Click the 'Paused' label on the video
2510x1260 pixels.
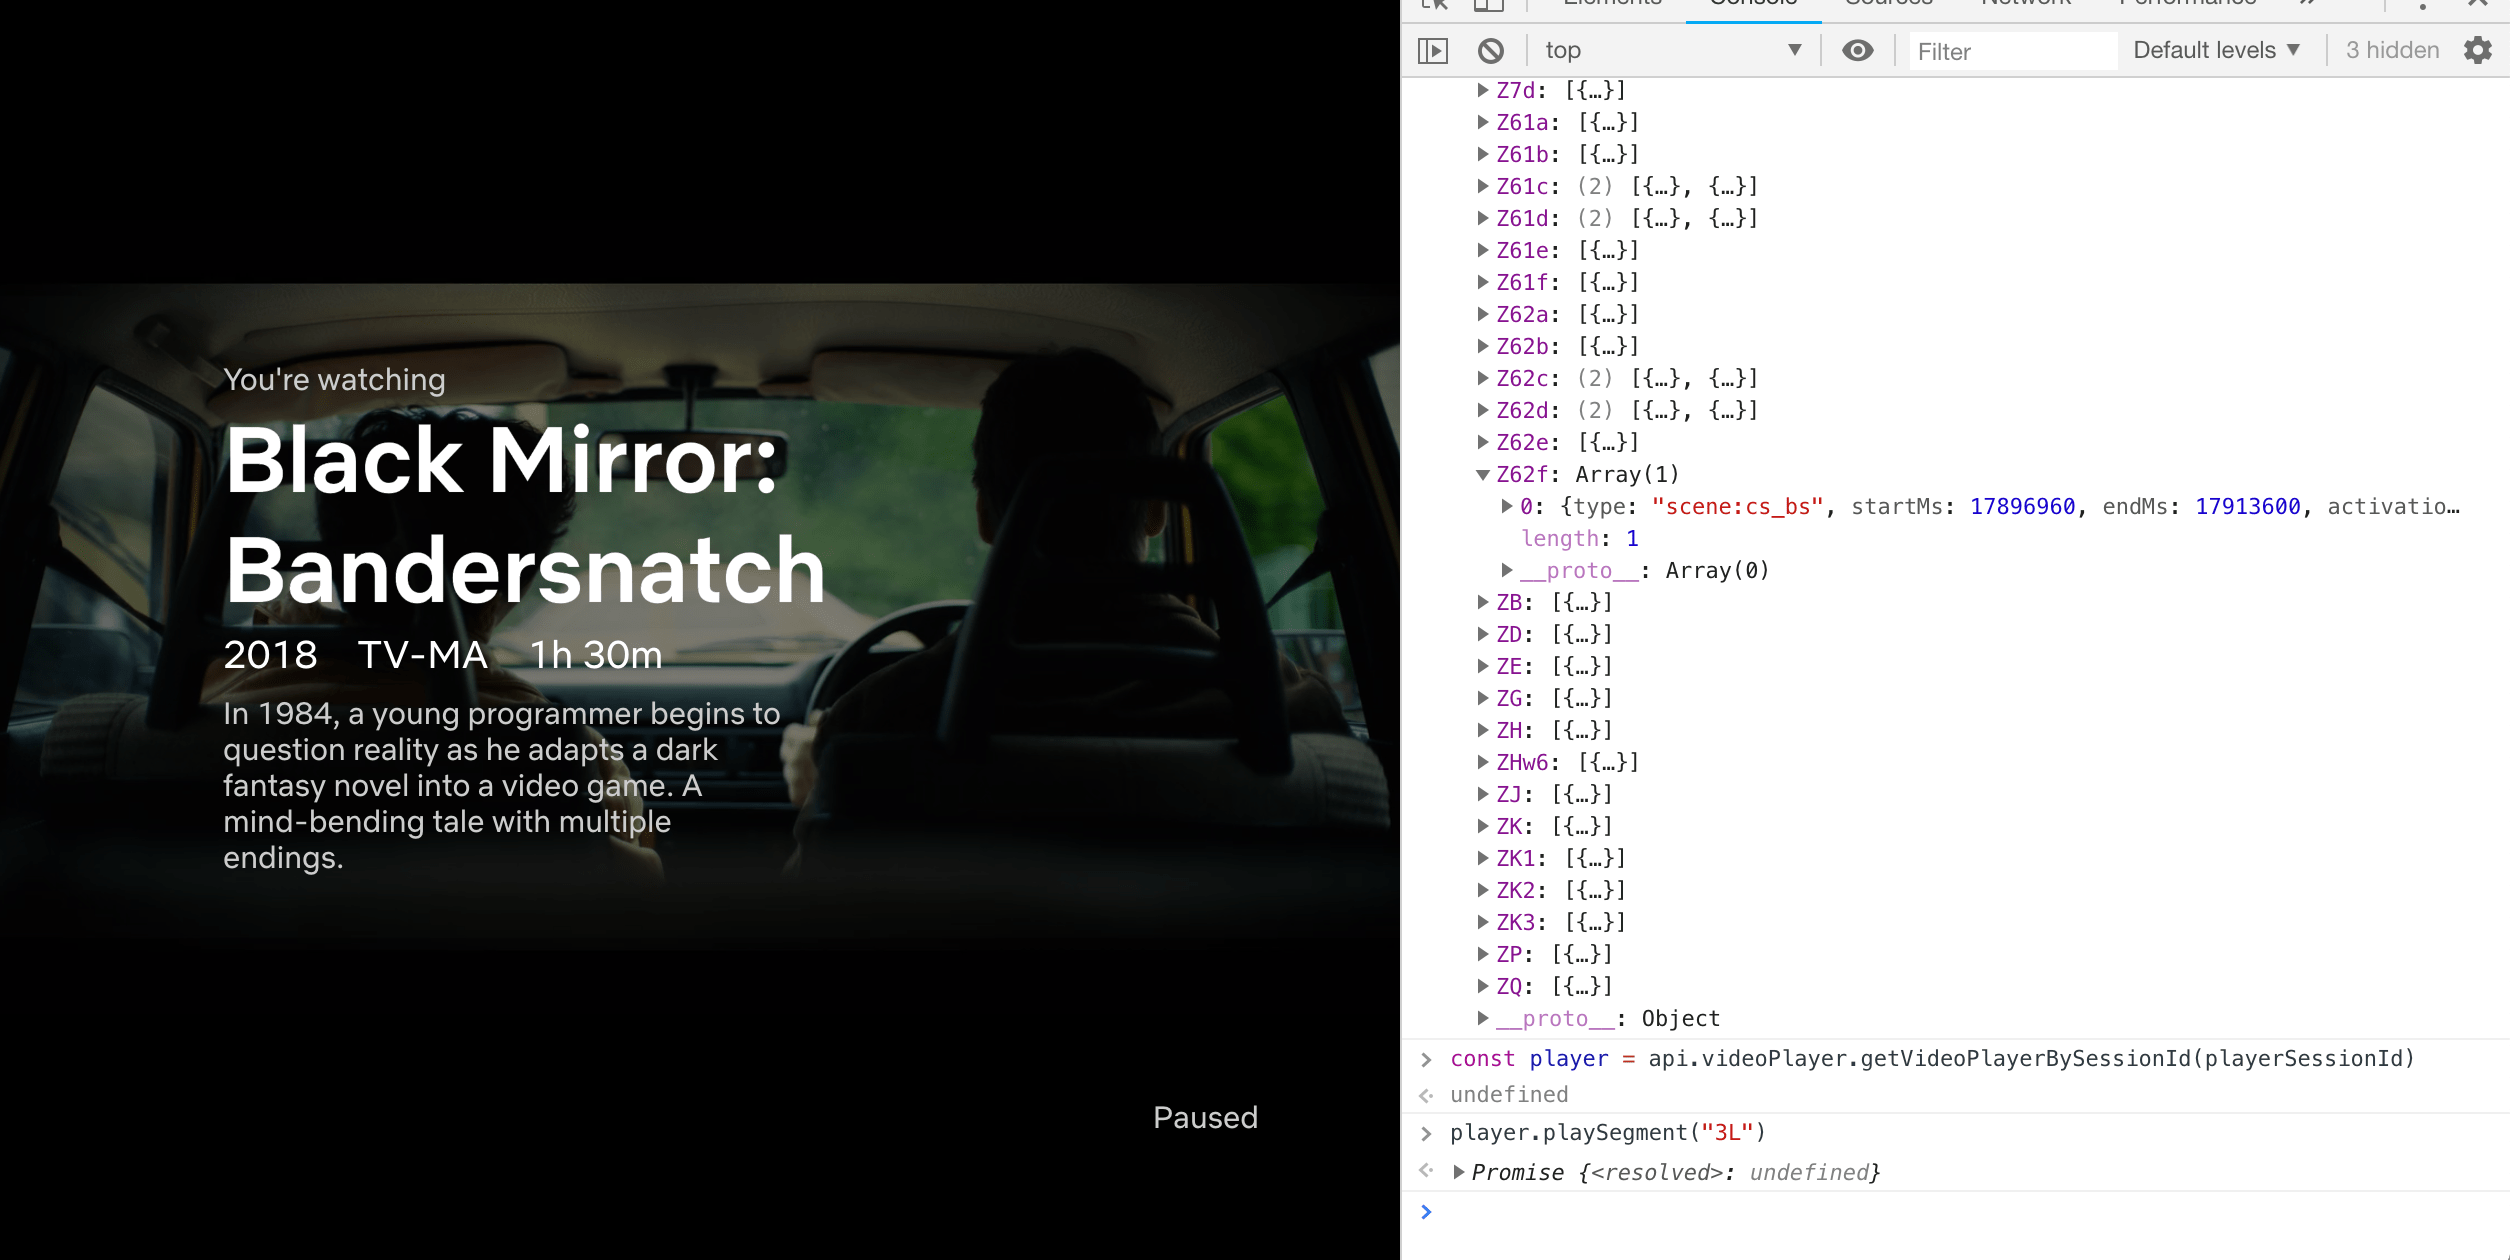click(x=1205, y=1117)
